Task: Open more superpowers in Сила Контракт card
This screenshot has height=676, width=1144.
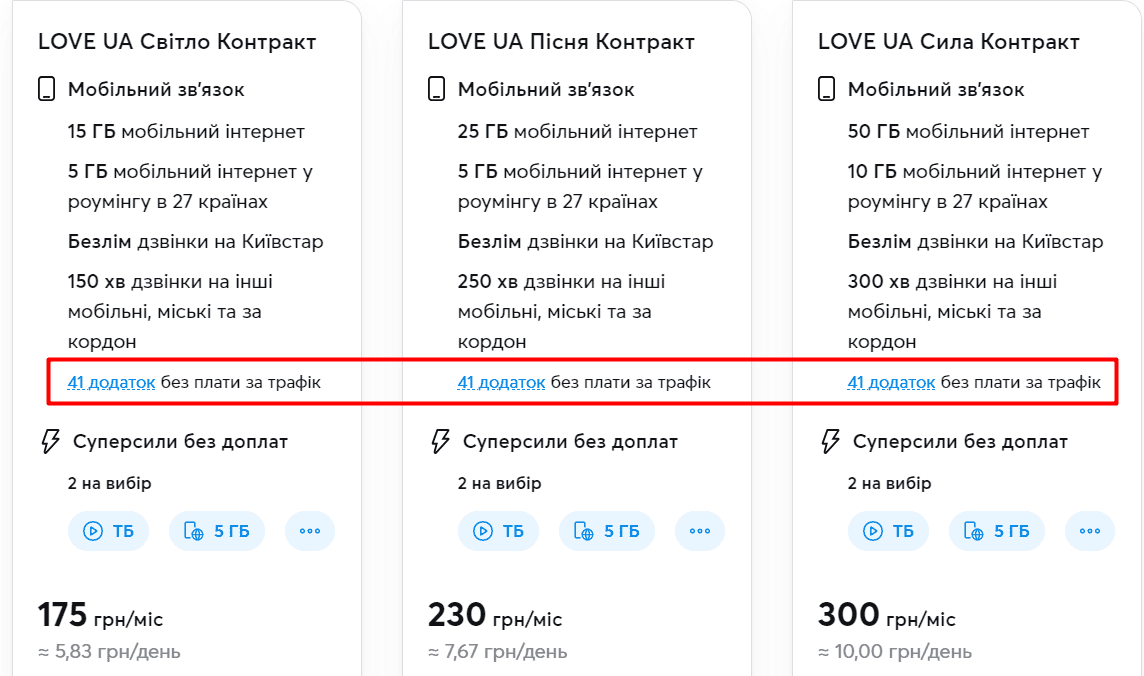Action: click(1090, 531)
